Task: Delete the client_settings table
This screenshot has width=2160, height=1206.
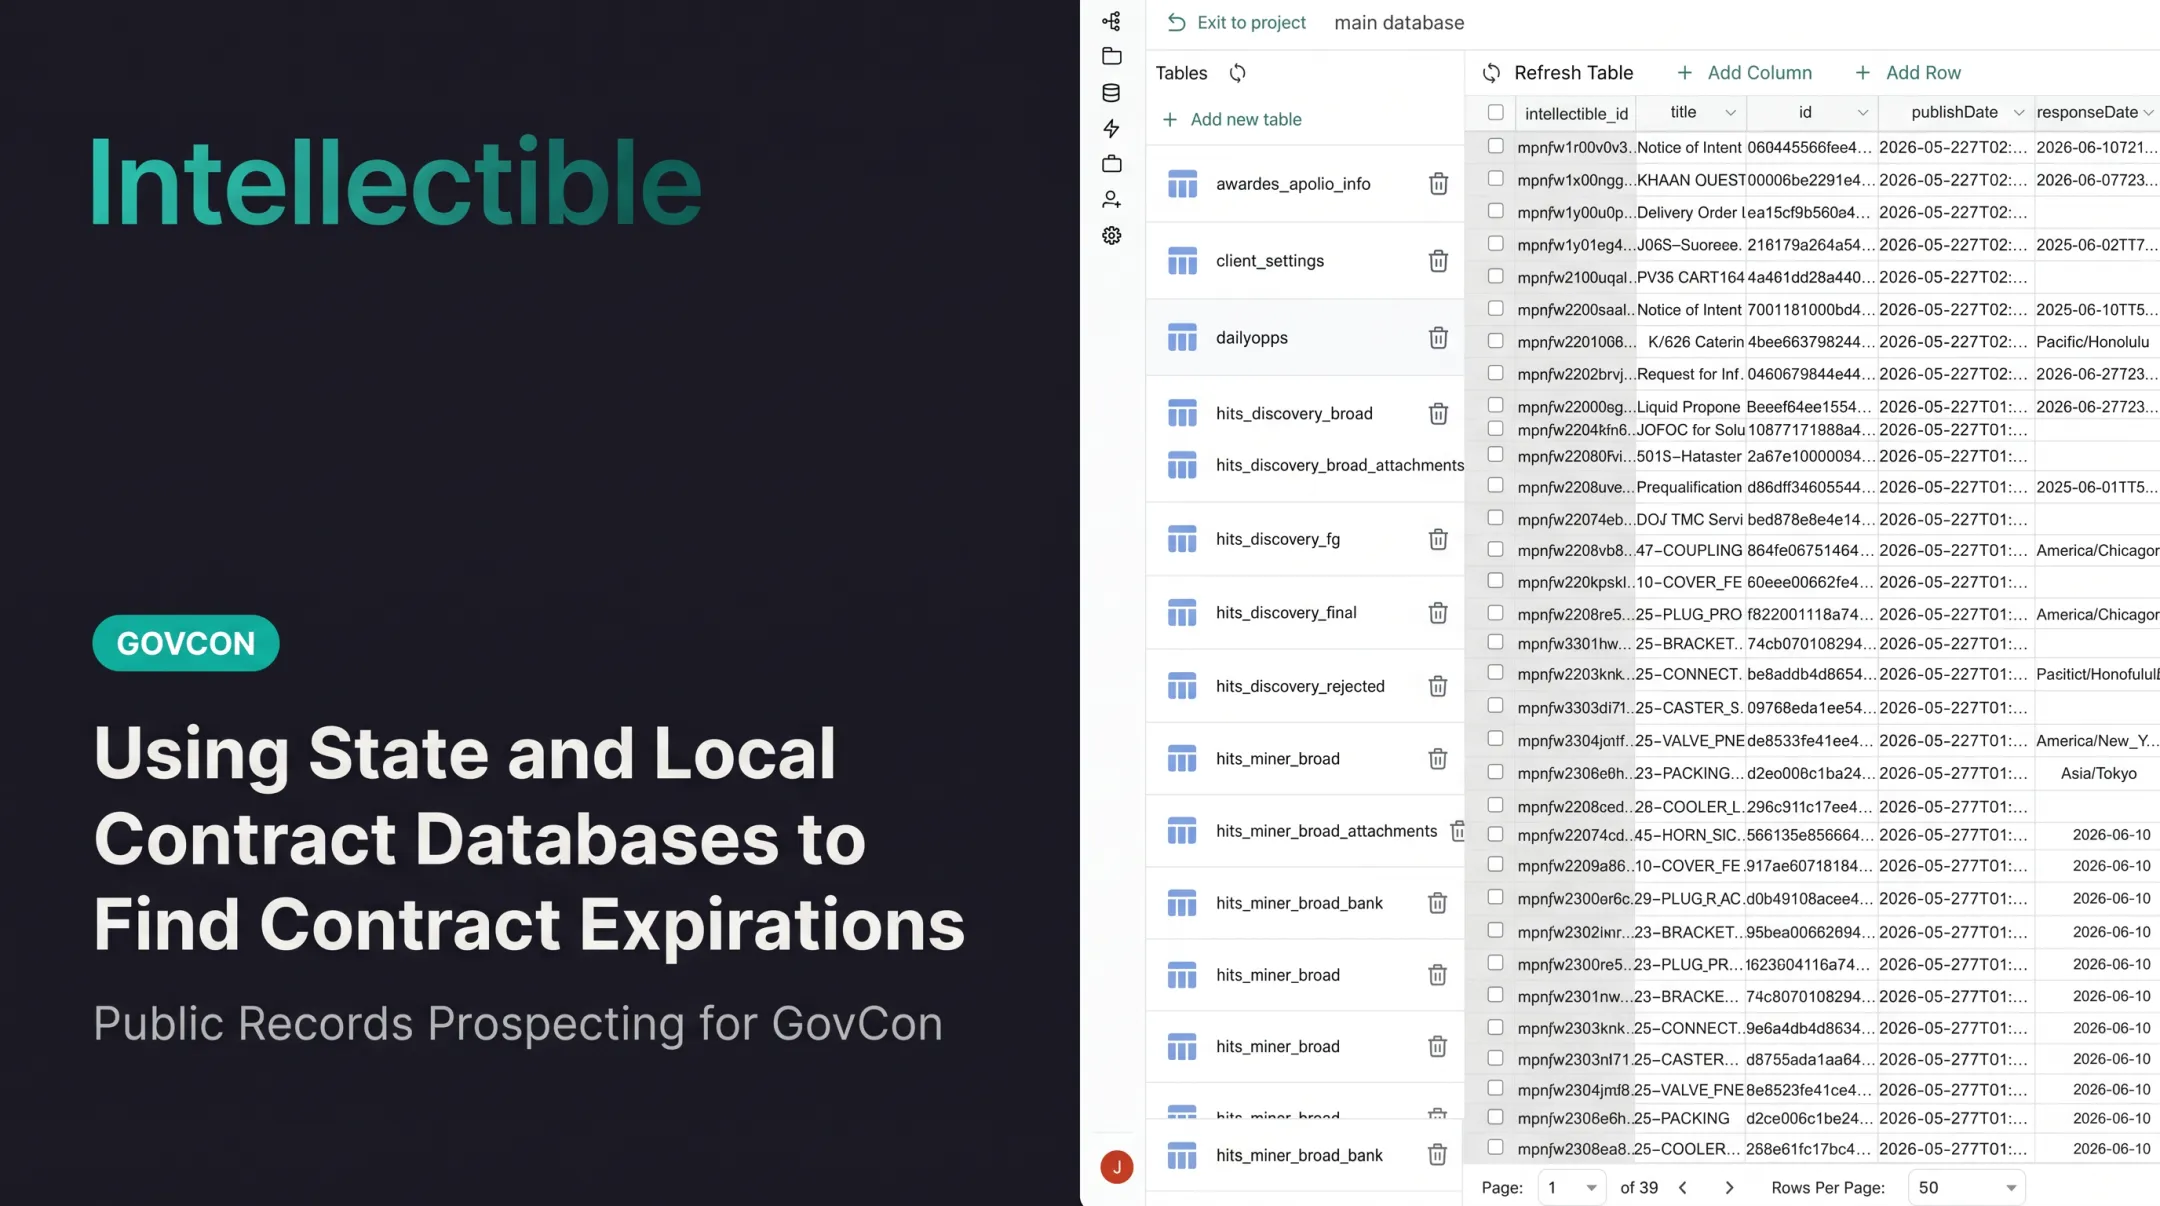Action: [1438, 260]
